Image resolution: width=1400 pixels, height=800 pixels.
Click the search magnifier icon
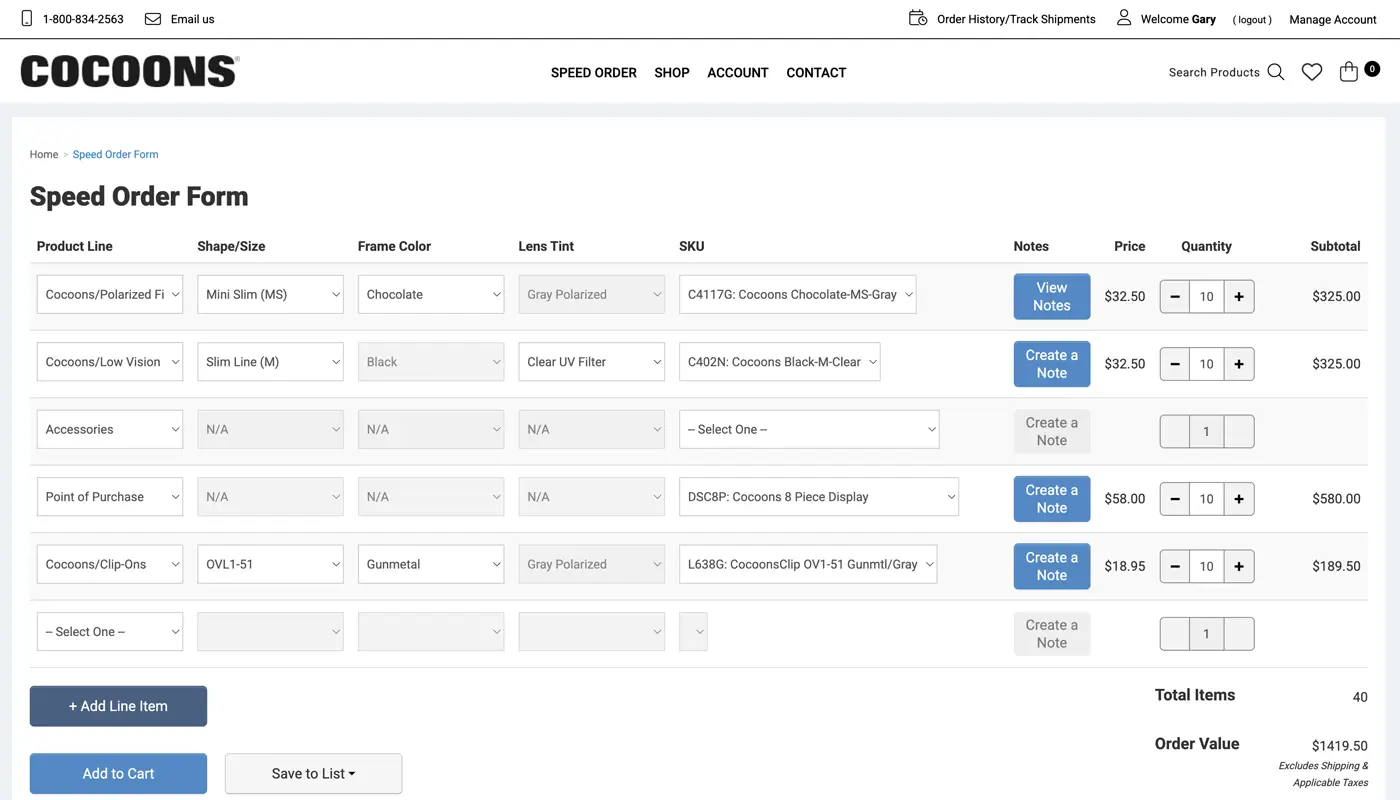(1276, 72)
